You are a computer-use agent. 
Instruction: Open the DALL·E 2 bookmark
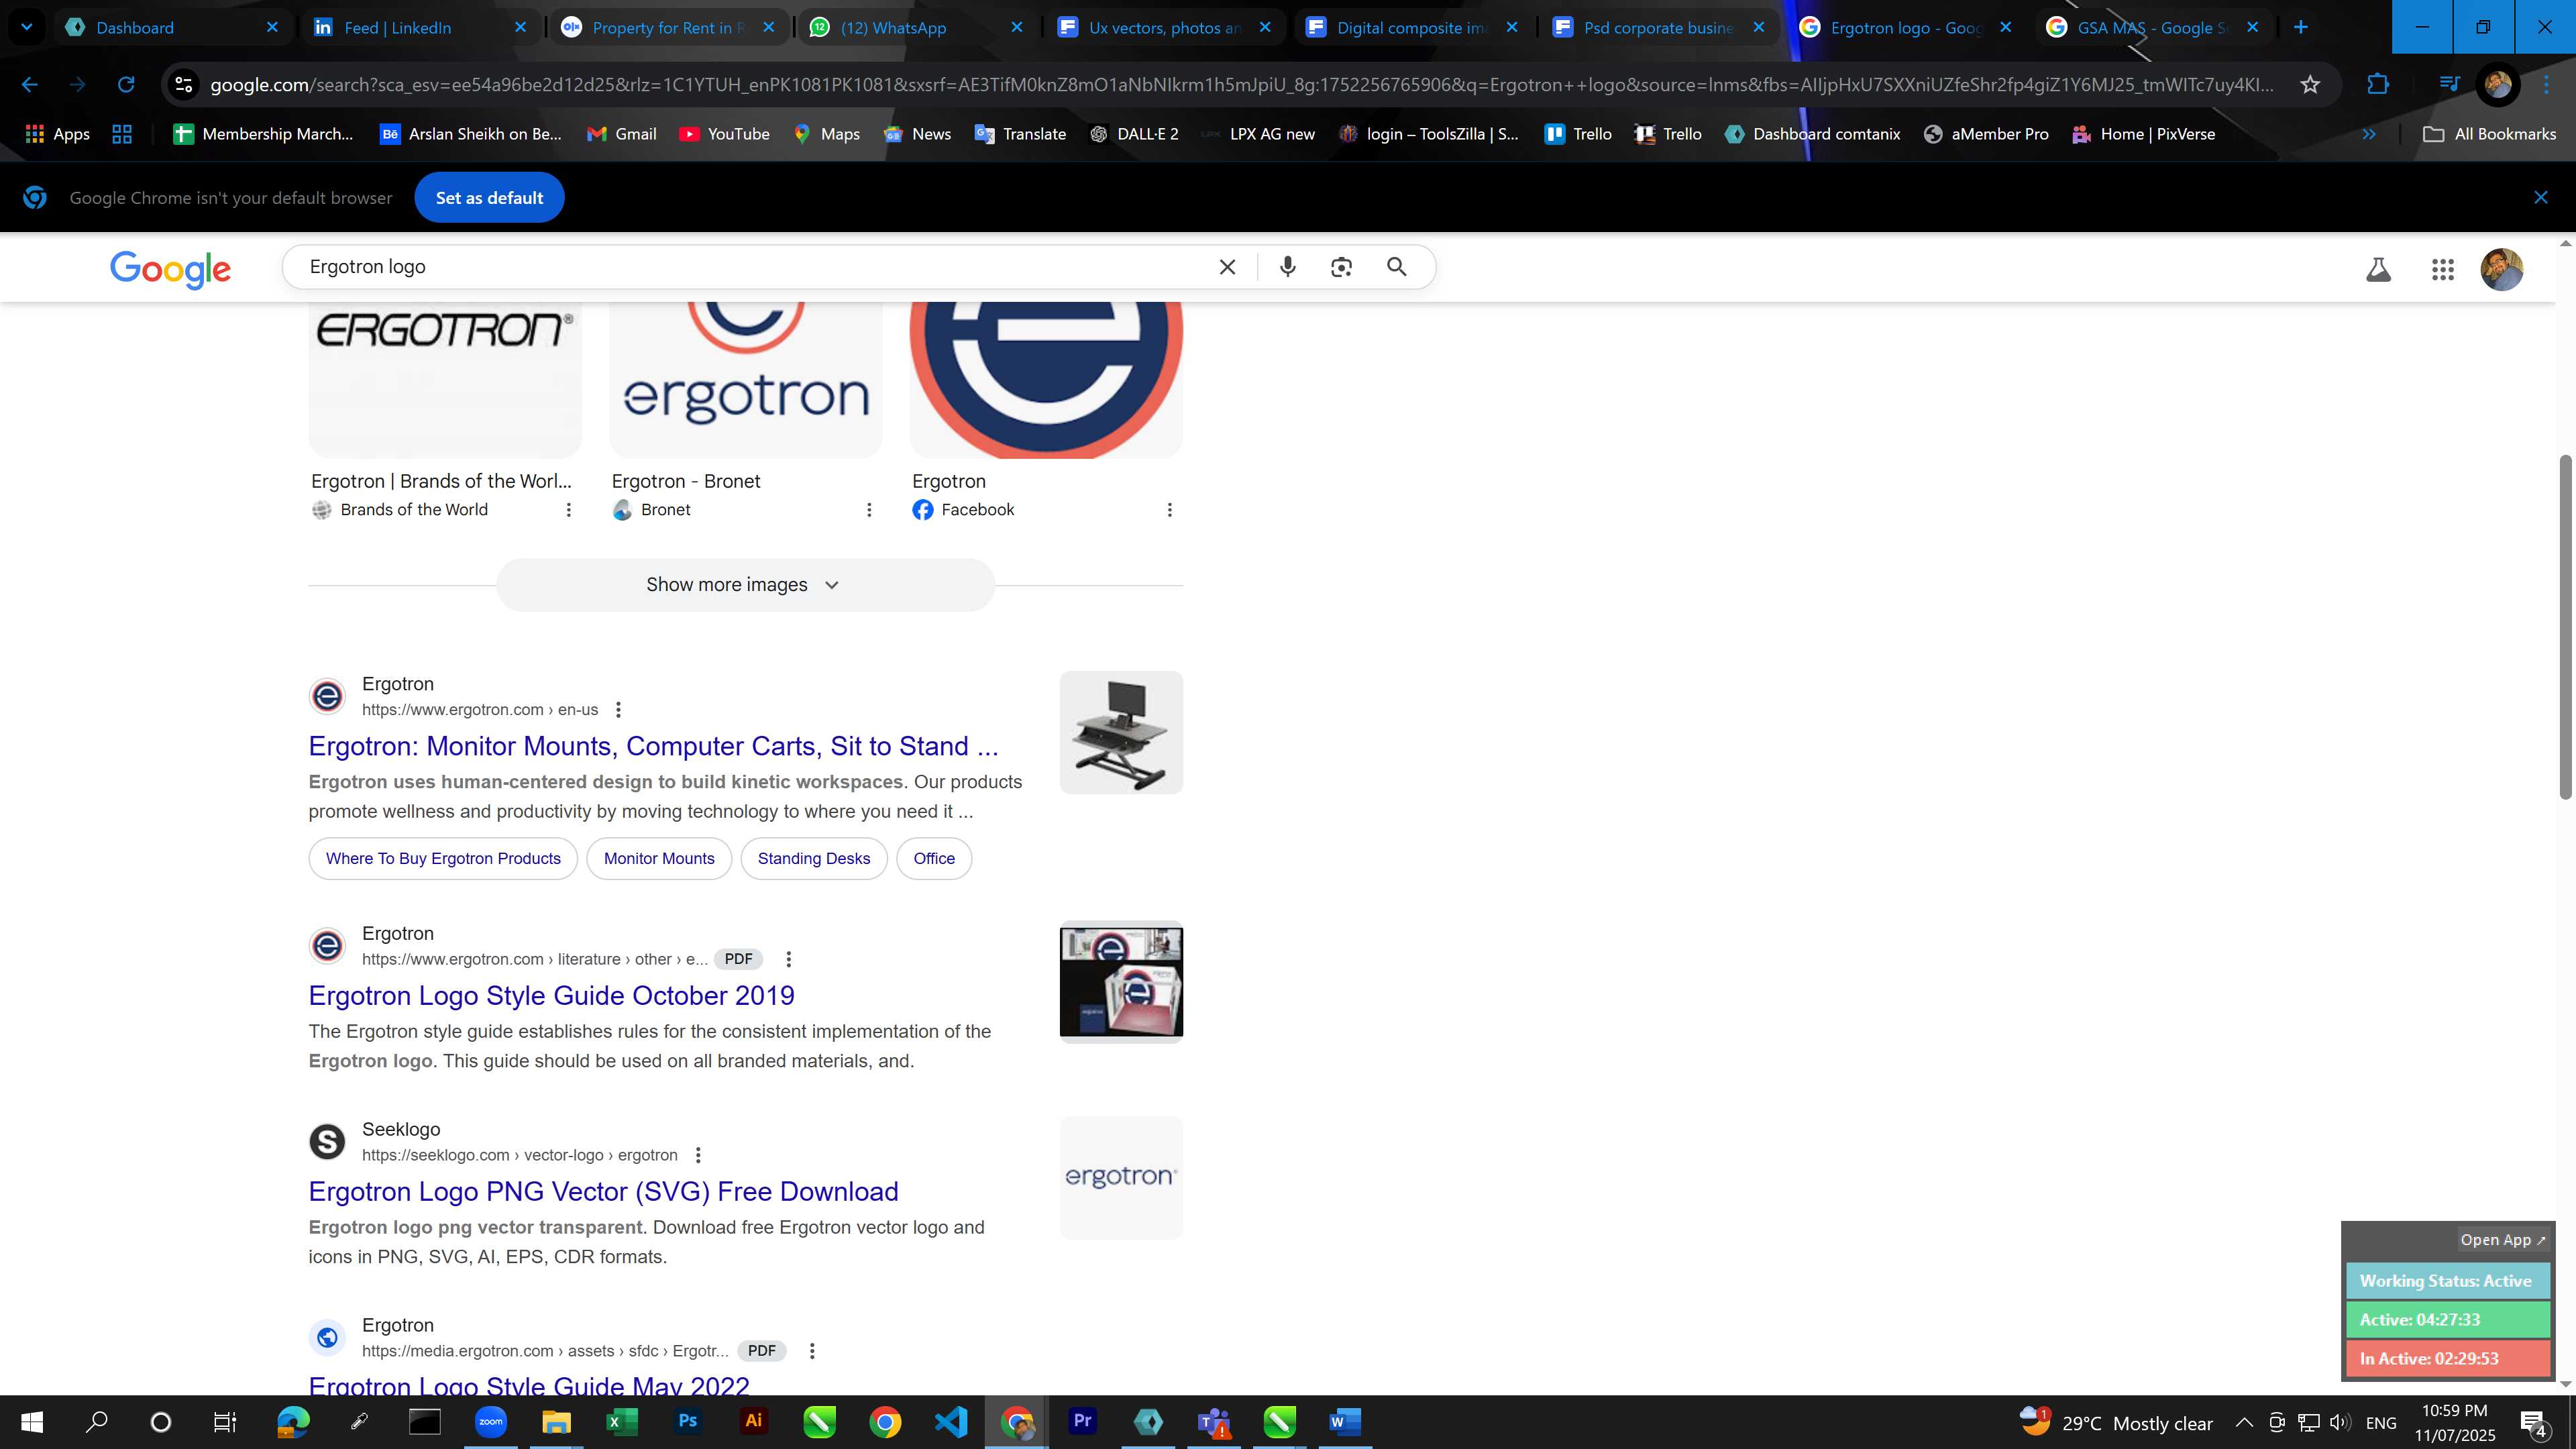(x=1134, y=134)
